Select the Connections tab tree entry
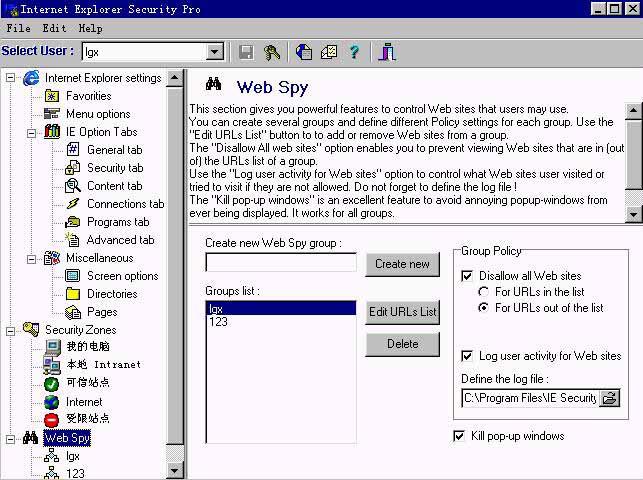643x480 pixels. click(117, 204)
